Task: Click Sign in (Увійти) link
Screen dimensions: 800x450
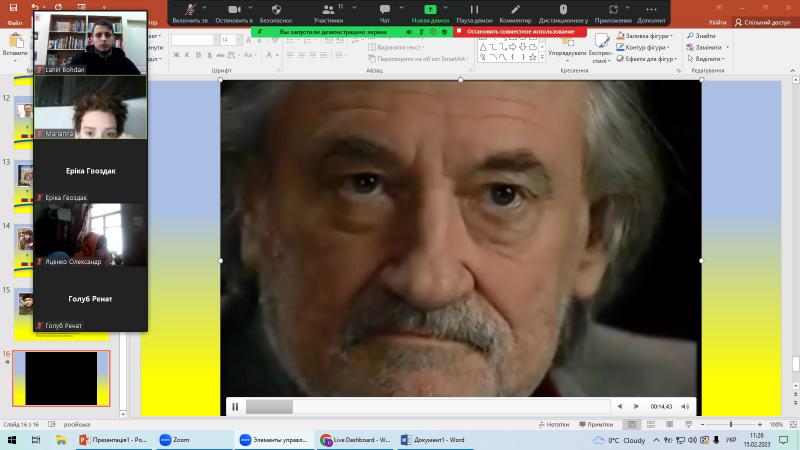Action: coord(717,22)
